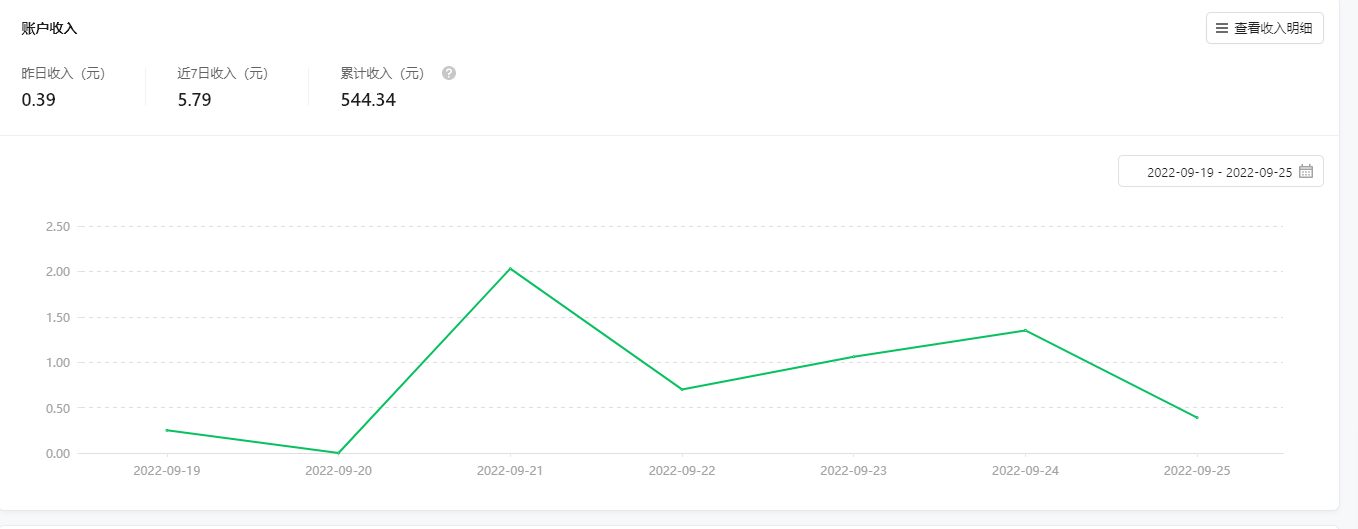
Task: Click the 2022-09-24 x-axis date label
Action: click(x=1025, y=470)
